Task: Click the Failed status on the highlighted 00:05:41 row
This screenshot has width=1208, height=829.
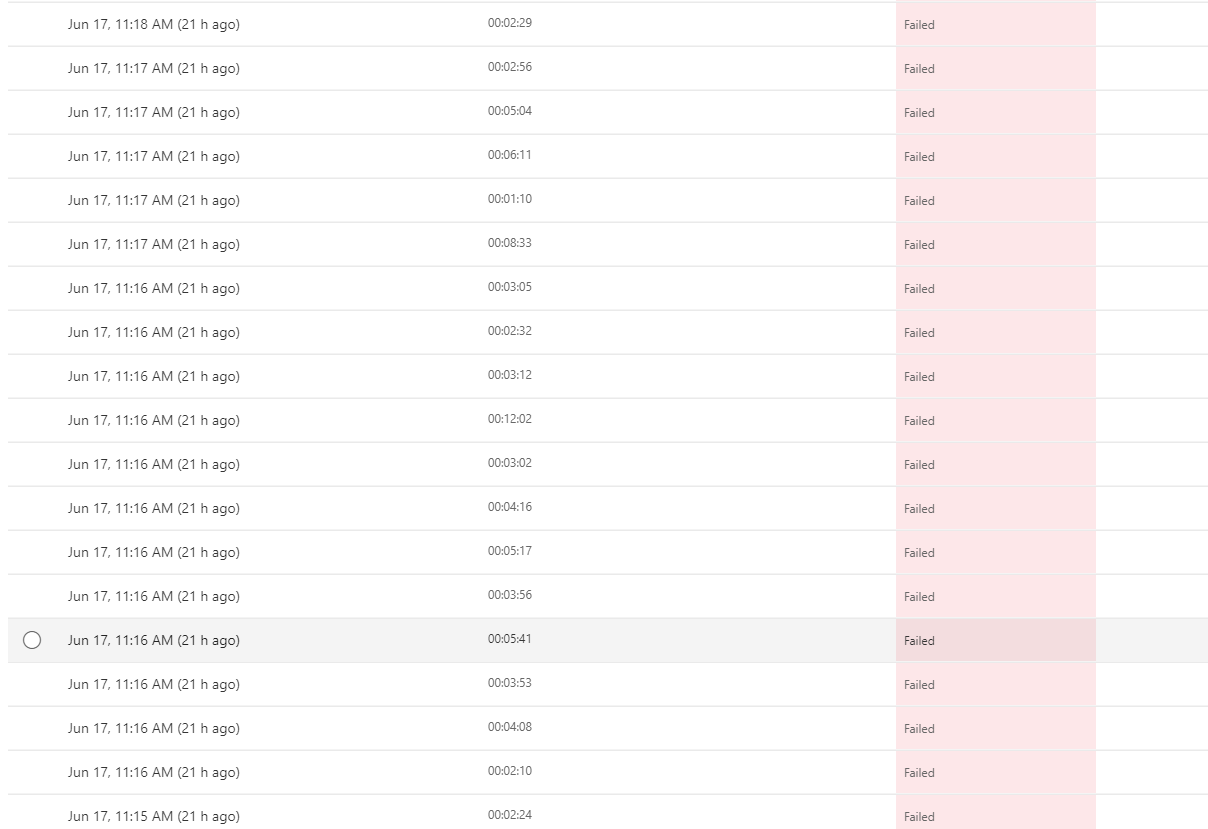Action: (x=918, y=640)
